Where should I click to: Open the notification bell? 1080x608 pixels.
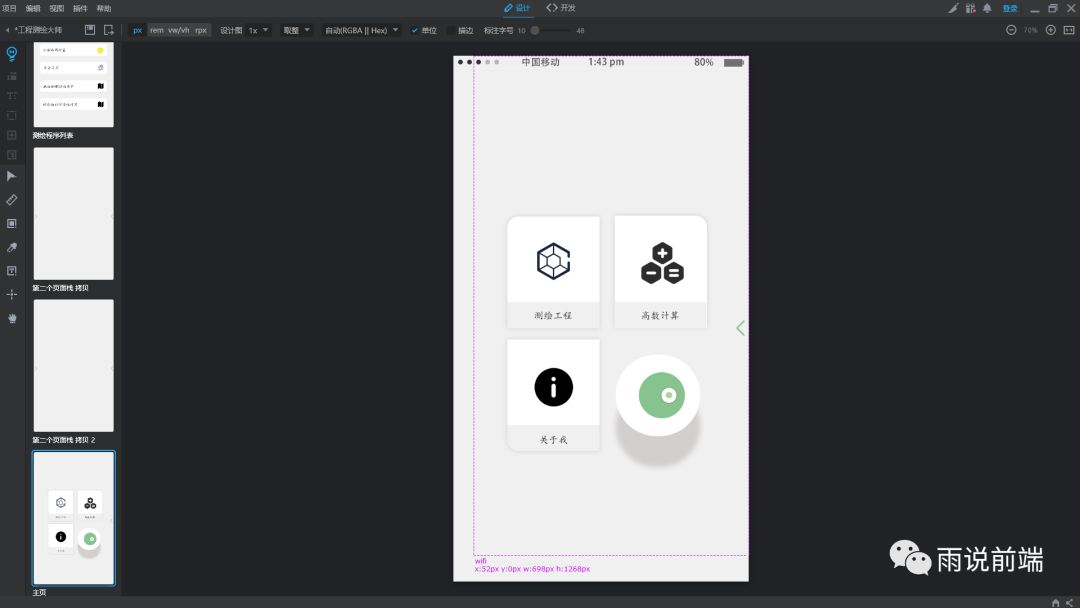(x=987, y=8)
